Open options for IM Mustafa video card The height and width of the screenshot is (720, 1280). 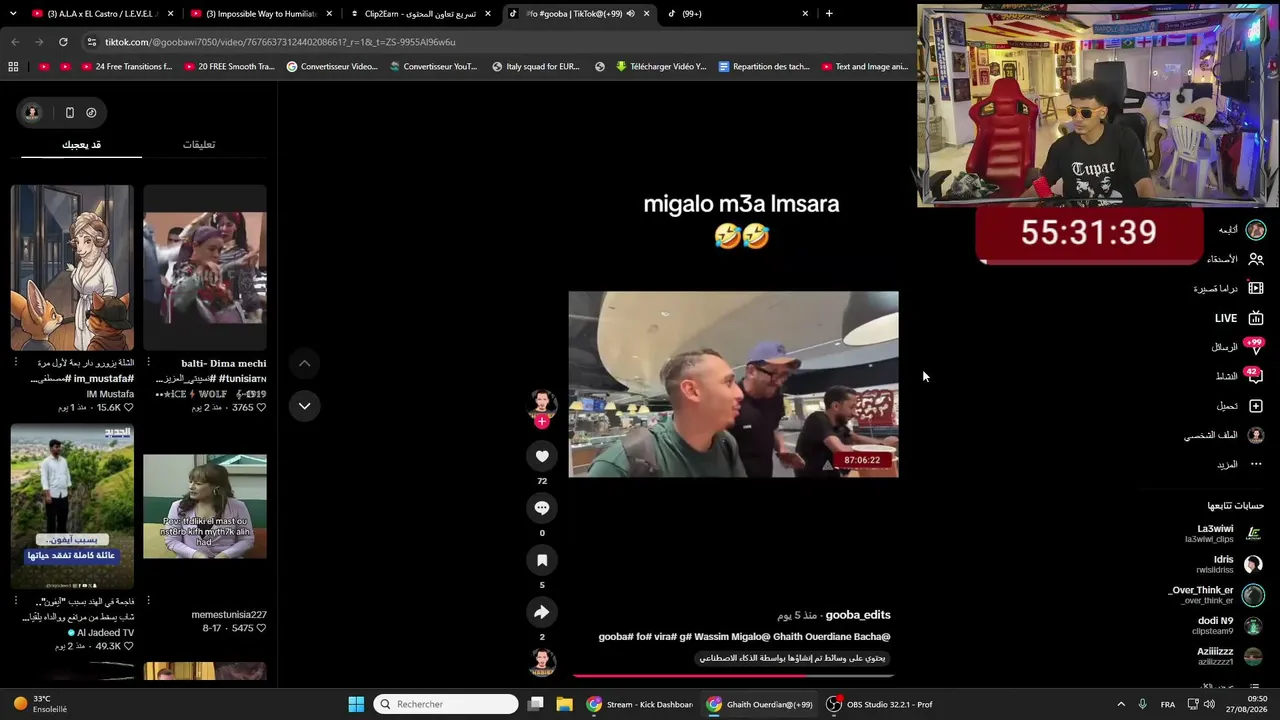click(16, 362)
